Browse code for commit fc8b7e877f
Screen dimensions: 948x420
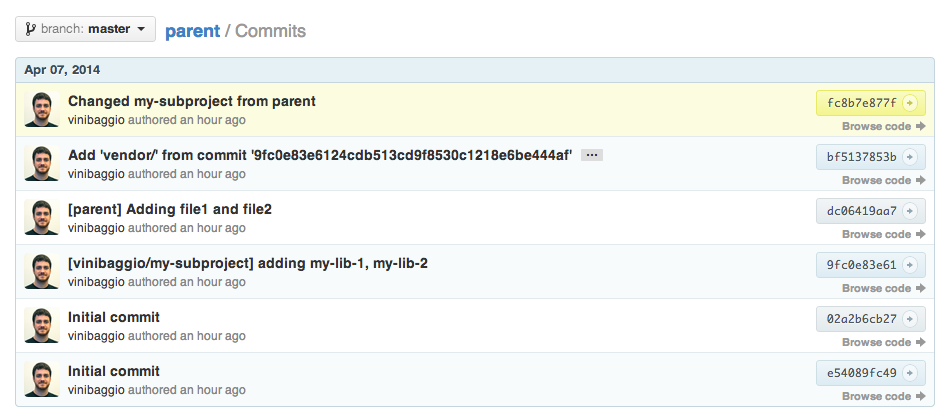883,127
